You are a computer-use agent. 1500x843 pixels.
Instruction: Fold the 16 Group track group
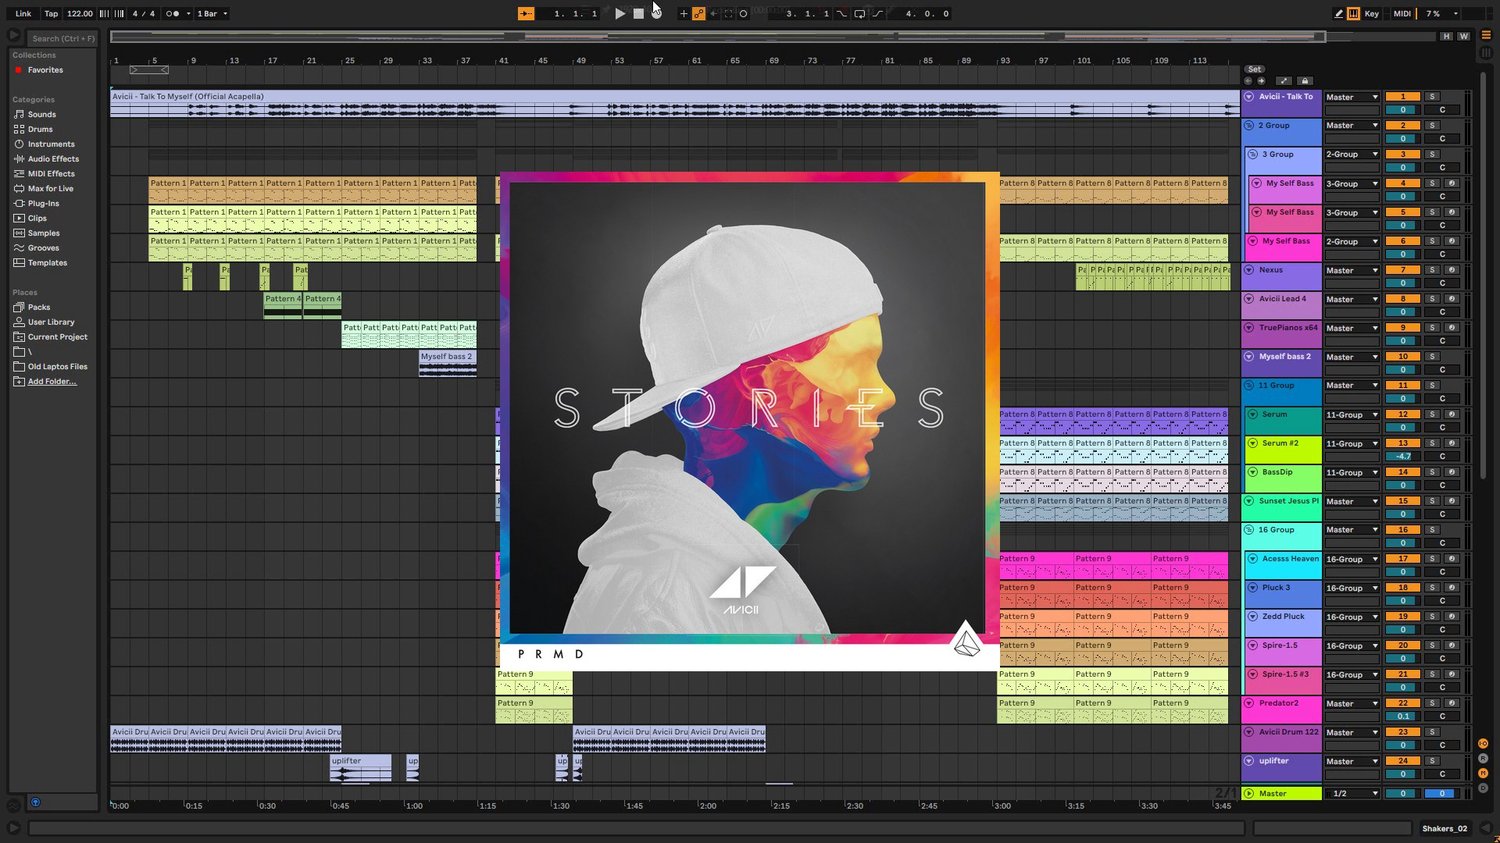(1249, 530)
